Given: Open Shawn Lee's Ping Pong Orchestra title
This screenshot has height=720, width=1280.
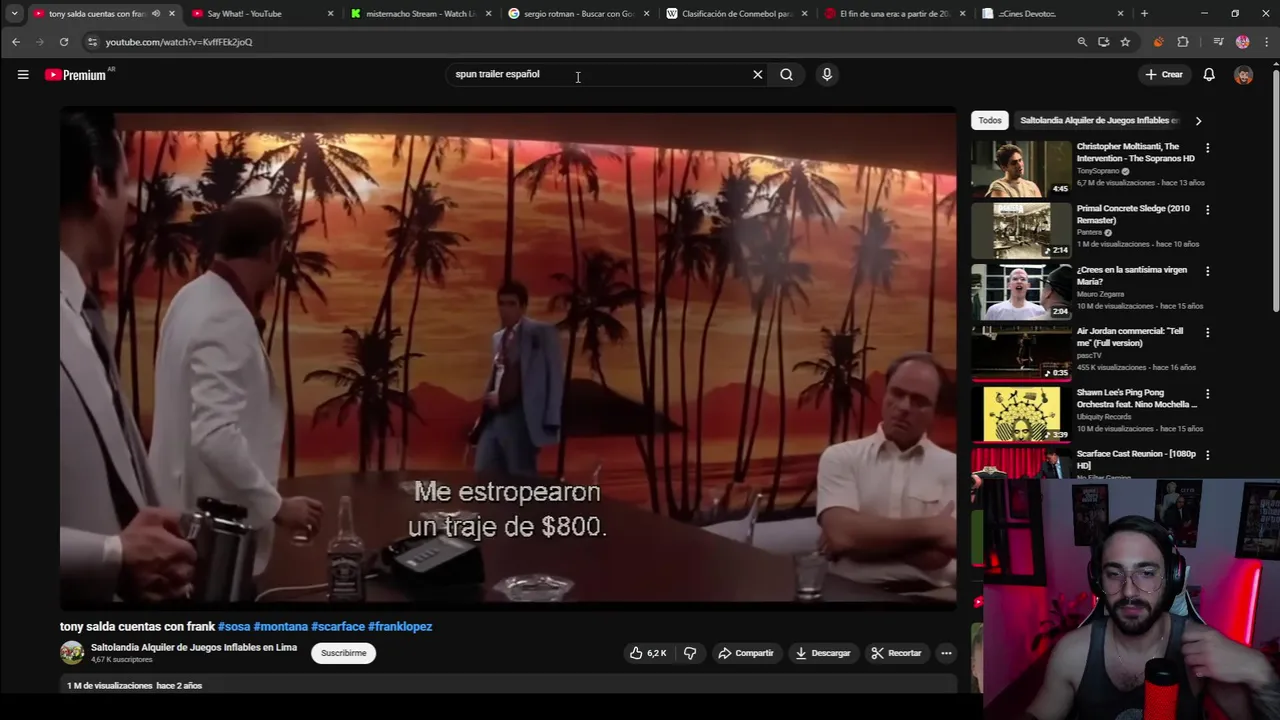Looking at the screenshot, I should 1137,398.
